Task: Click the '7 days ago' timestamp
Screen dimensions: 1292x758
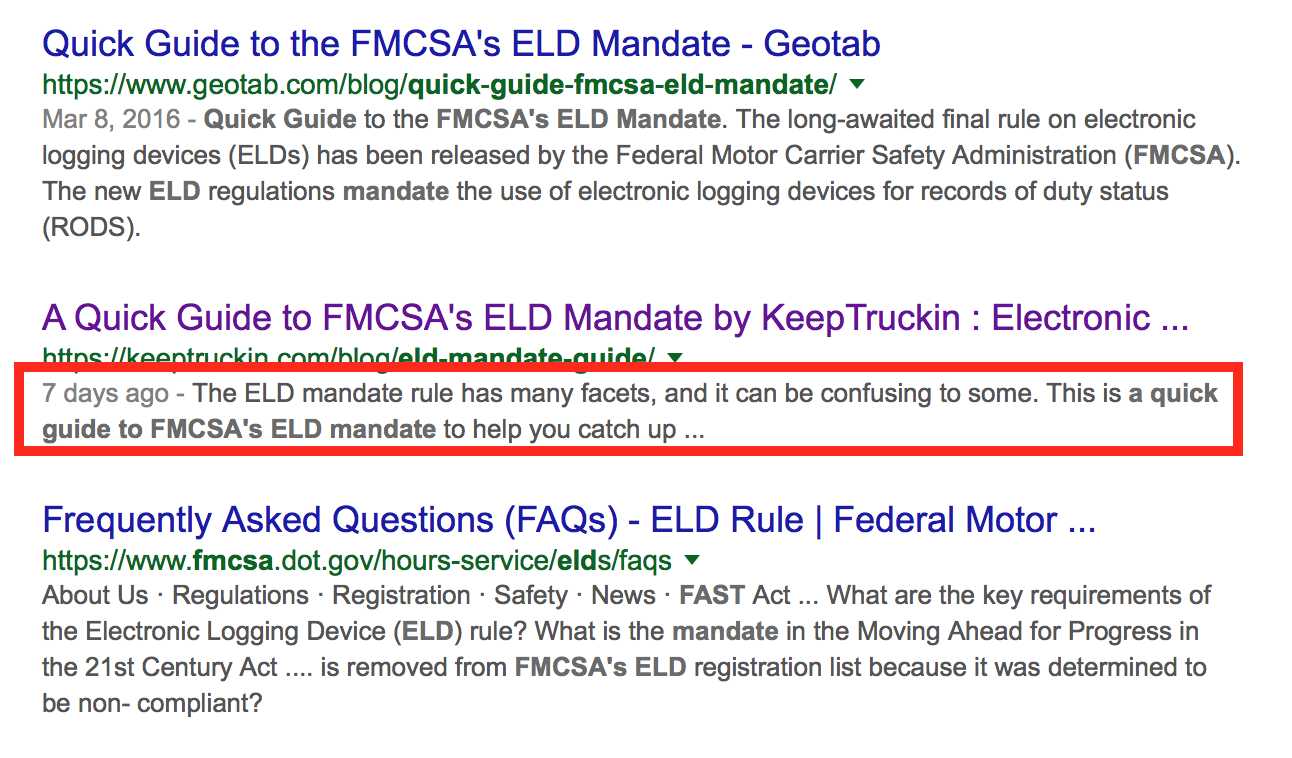Action: coord(105,393)
